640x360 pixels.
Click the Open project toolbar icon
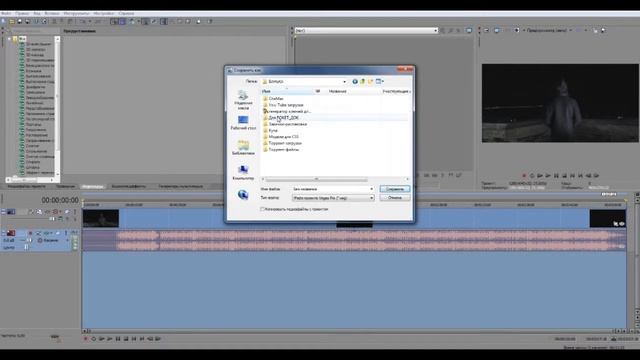(12, 21)
